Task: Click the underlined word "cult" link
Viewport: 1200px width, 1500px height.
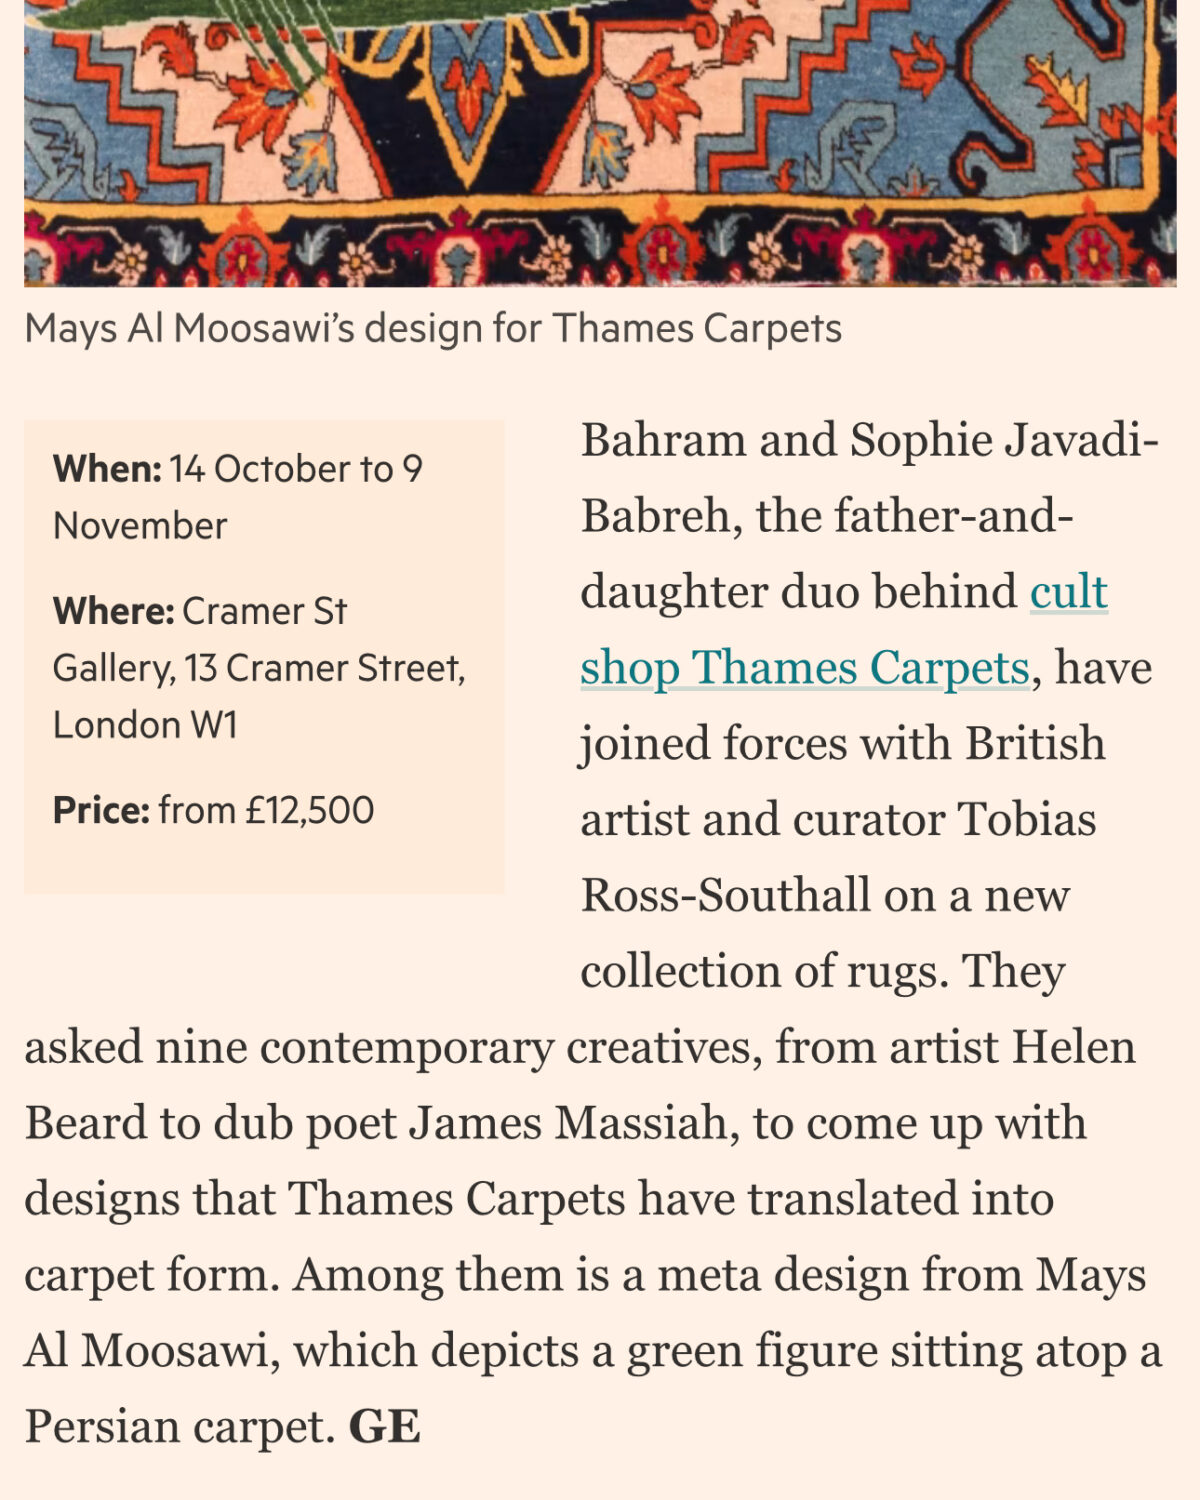Action: point(1068,592)
